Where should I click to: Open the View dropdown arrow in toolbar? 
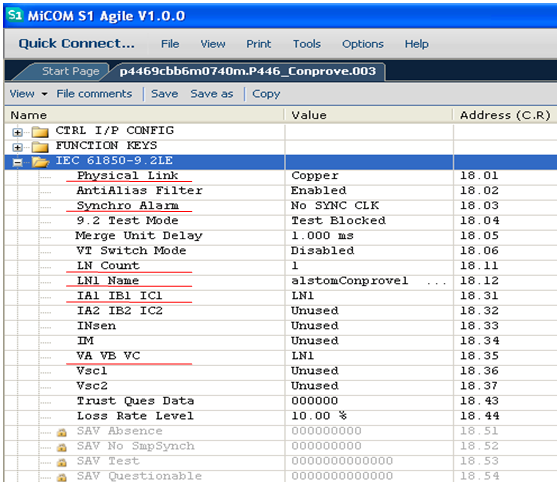coord(44,94)
